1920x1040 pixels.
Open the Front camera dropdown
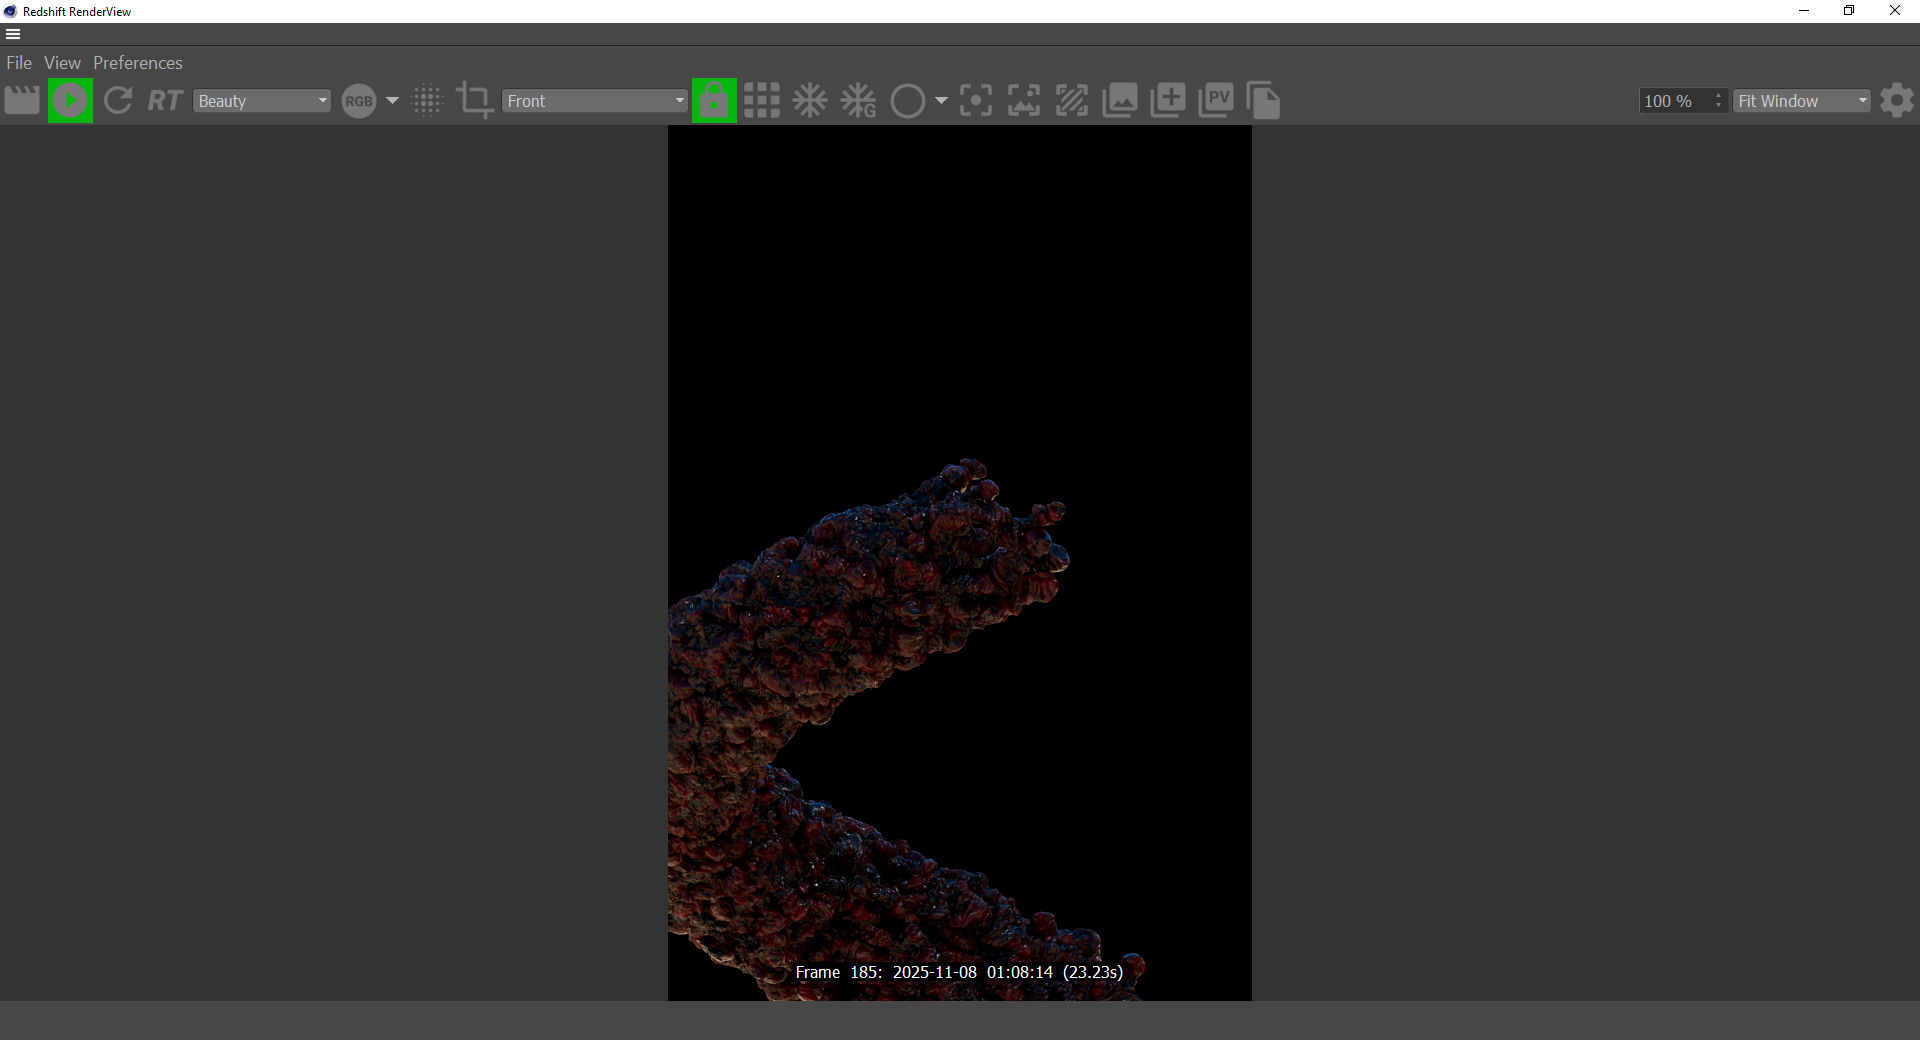pos(595,101)
